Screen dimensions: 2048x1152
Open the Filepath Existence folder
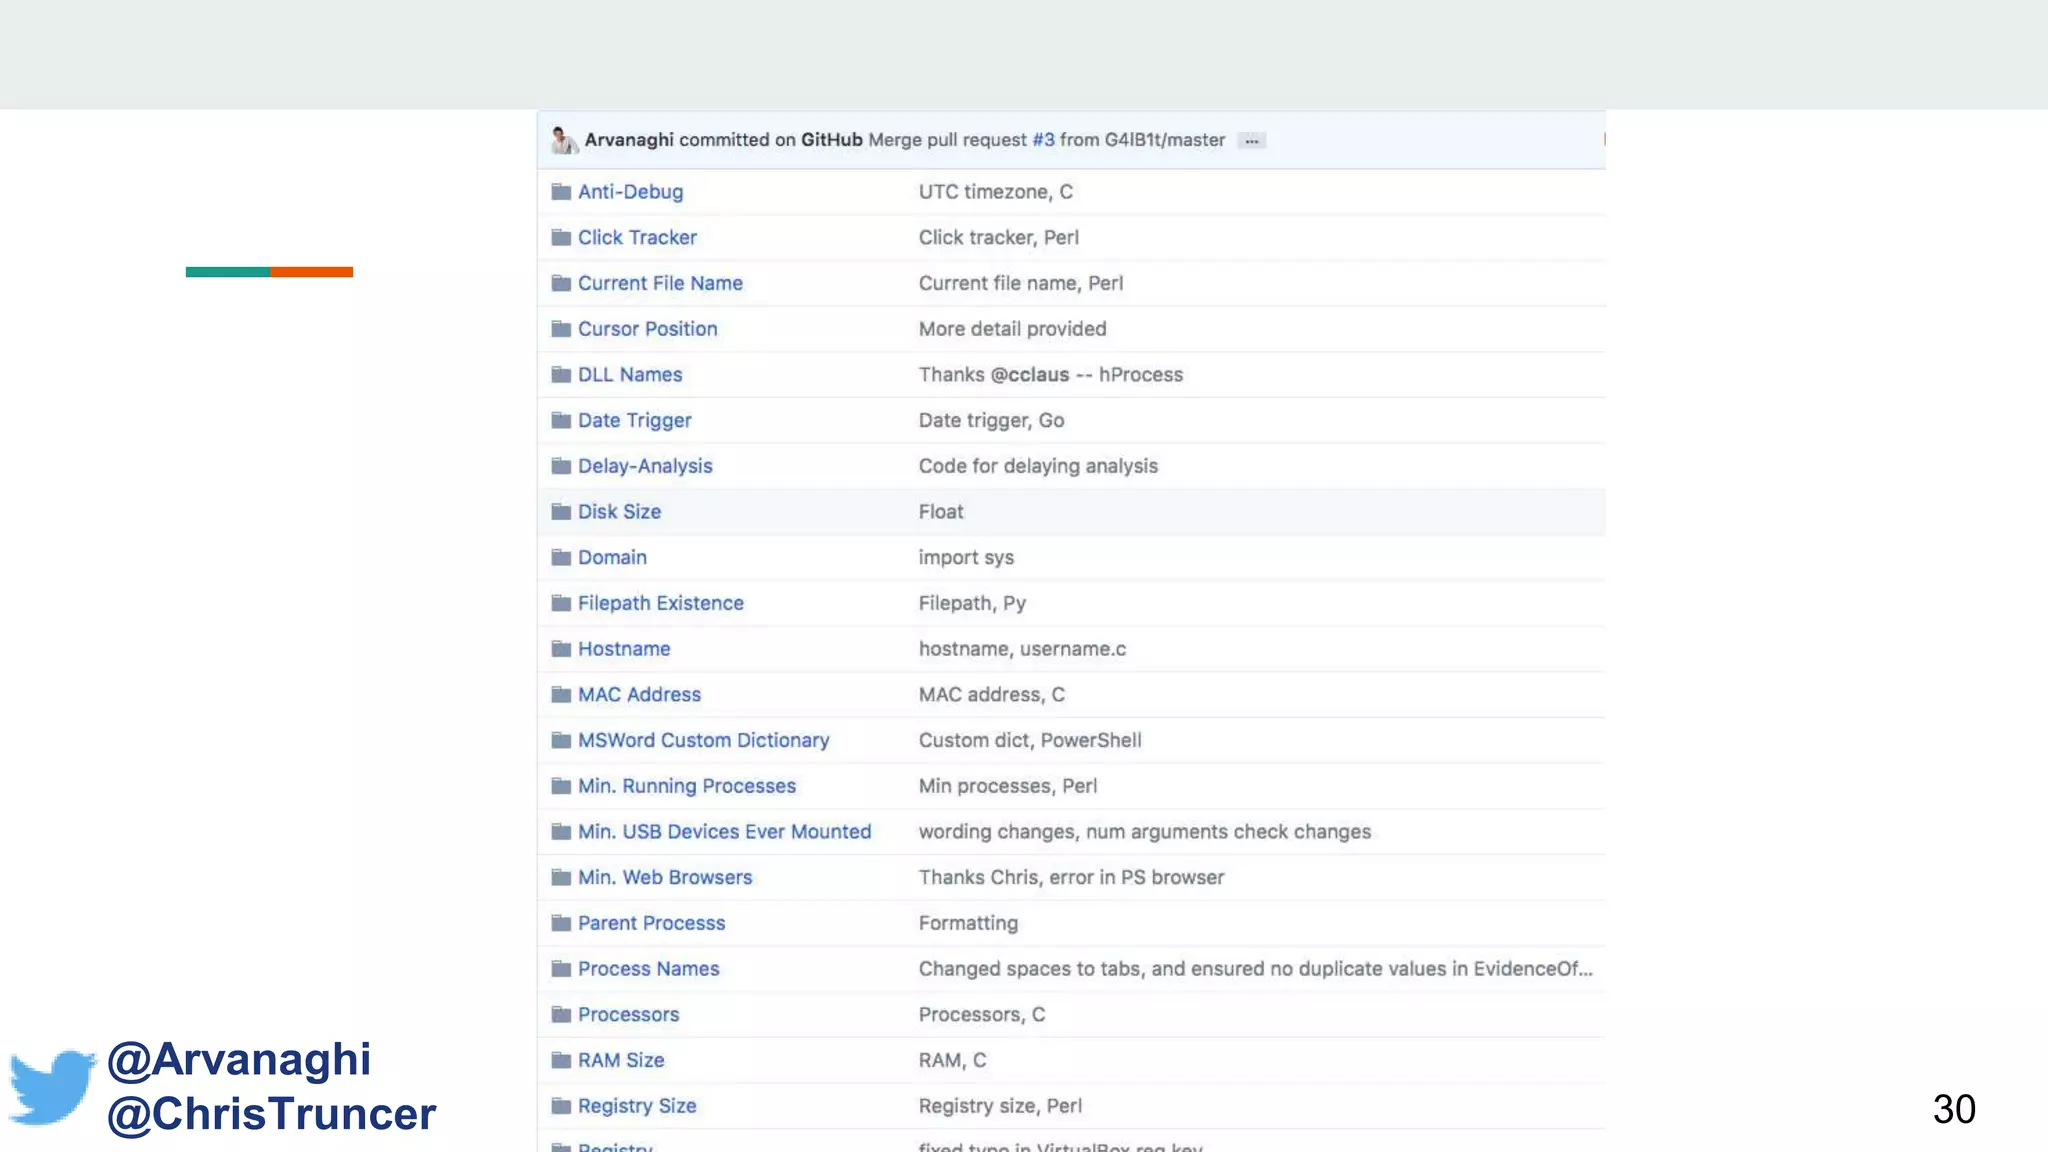pyautogui.click(x=660, y=604)
